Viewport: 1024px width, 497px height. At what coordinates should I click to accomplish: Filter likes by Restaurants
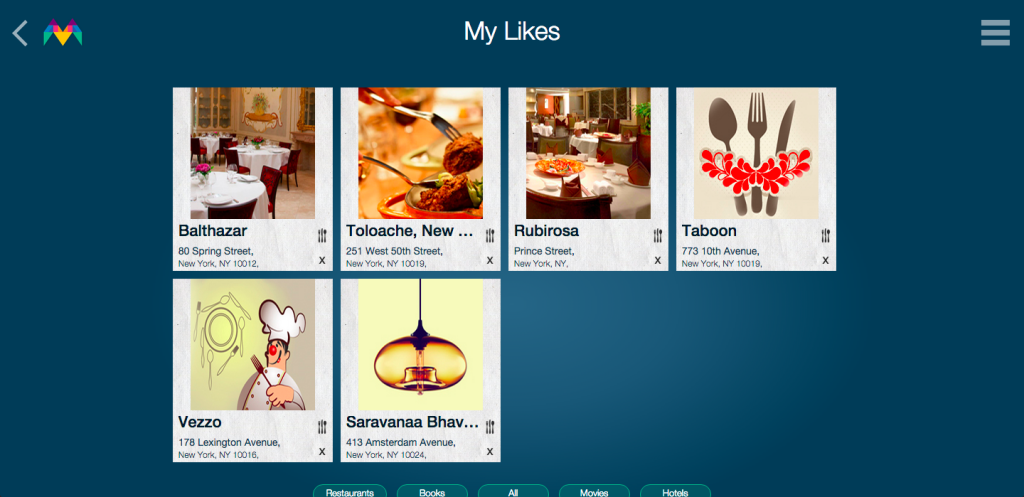point(350,492)
